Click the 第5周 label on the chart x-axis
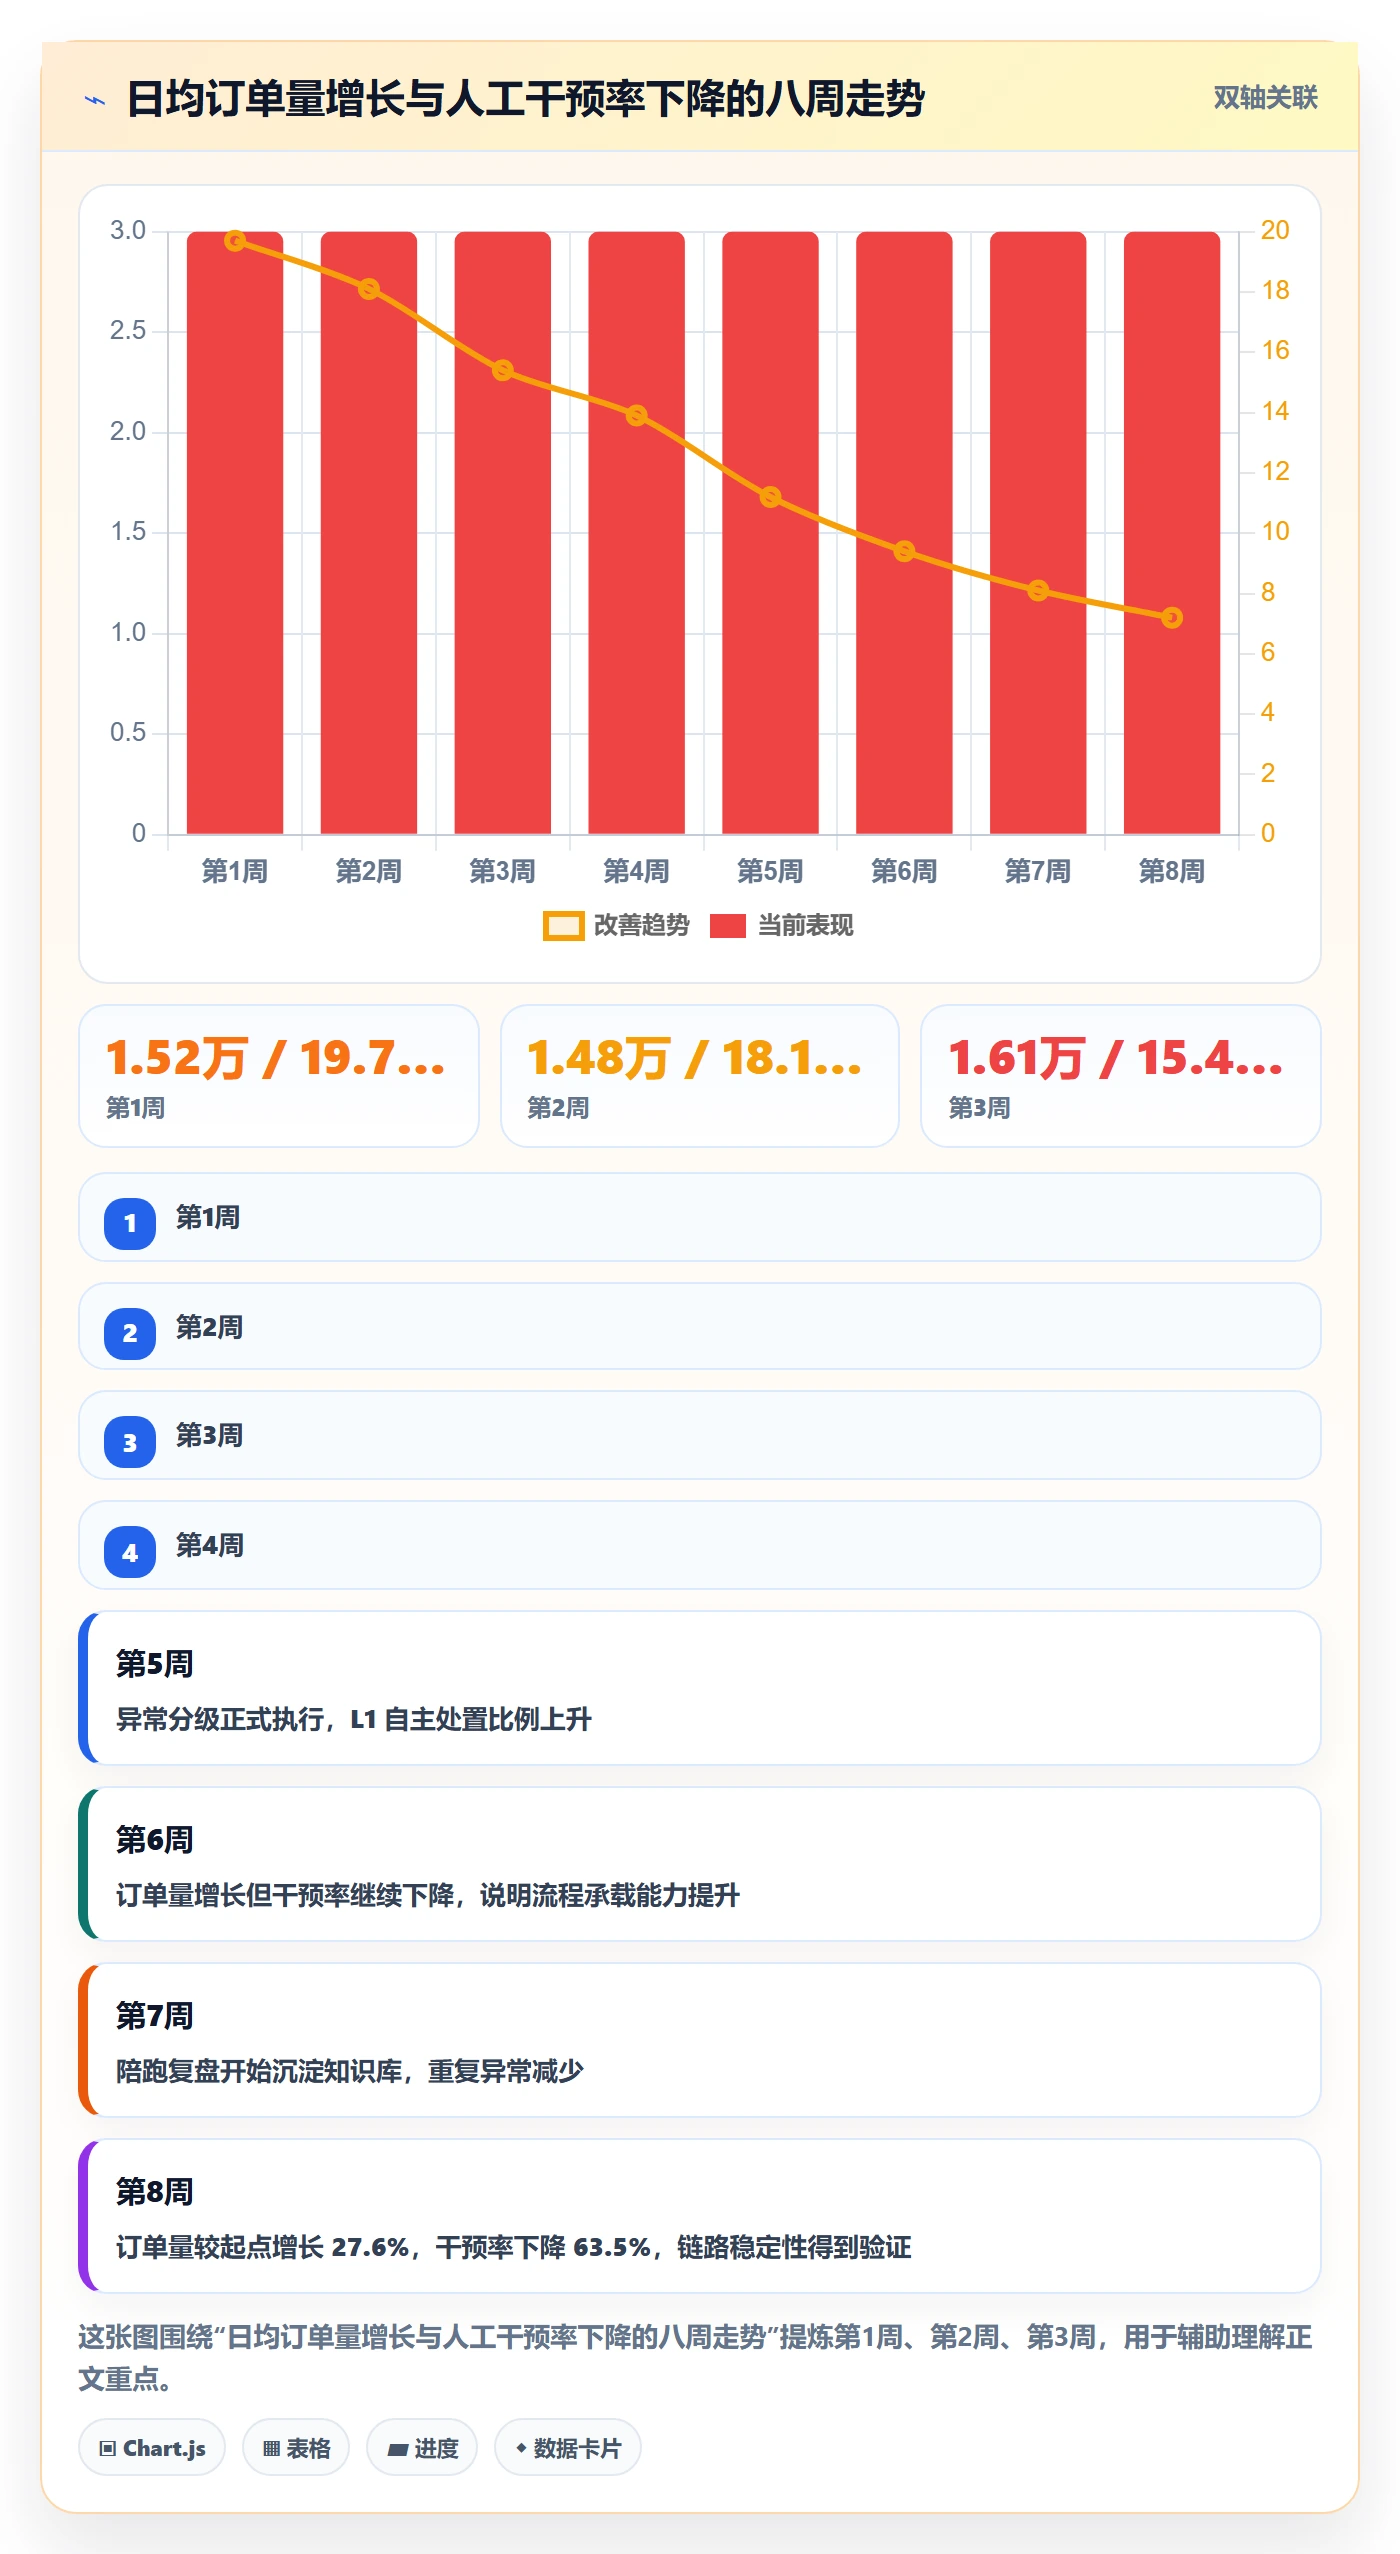 click(770, 872)
